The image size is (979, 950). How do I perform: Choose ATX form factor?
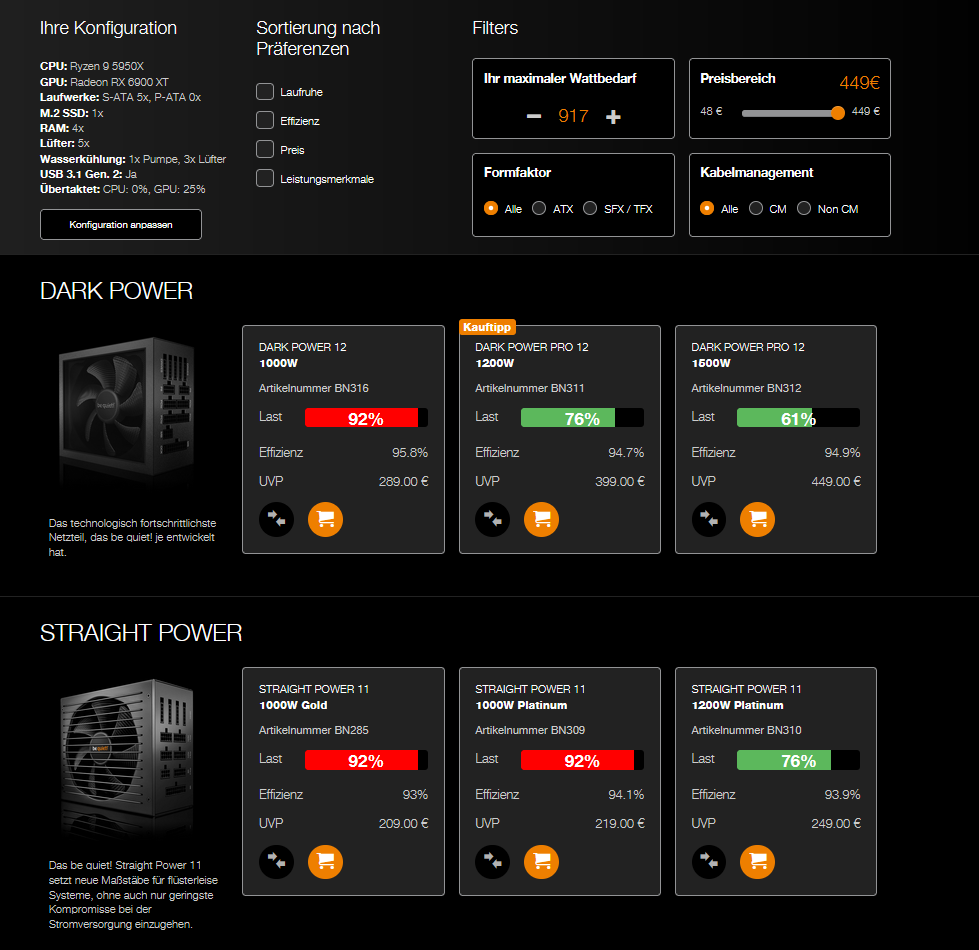539,208
